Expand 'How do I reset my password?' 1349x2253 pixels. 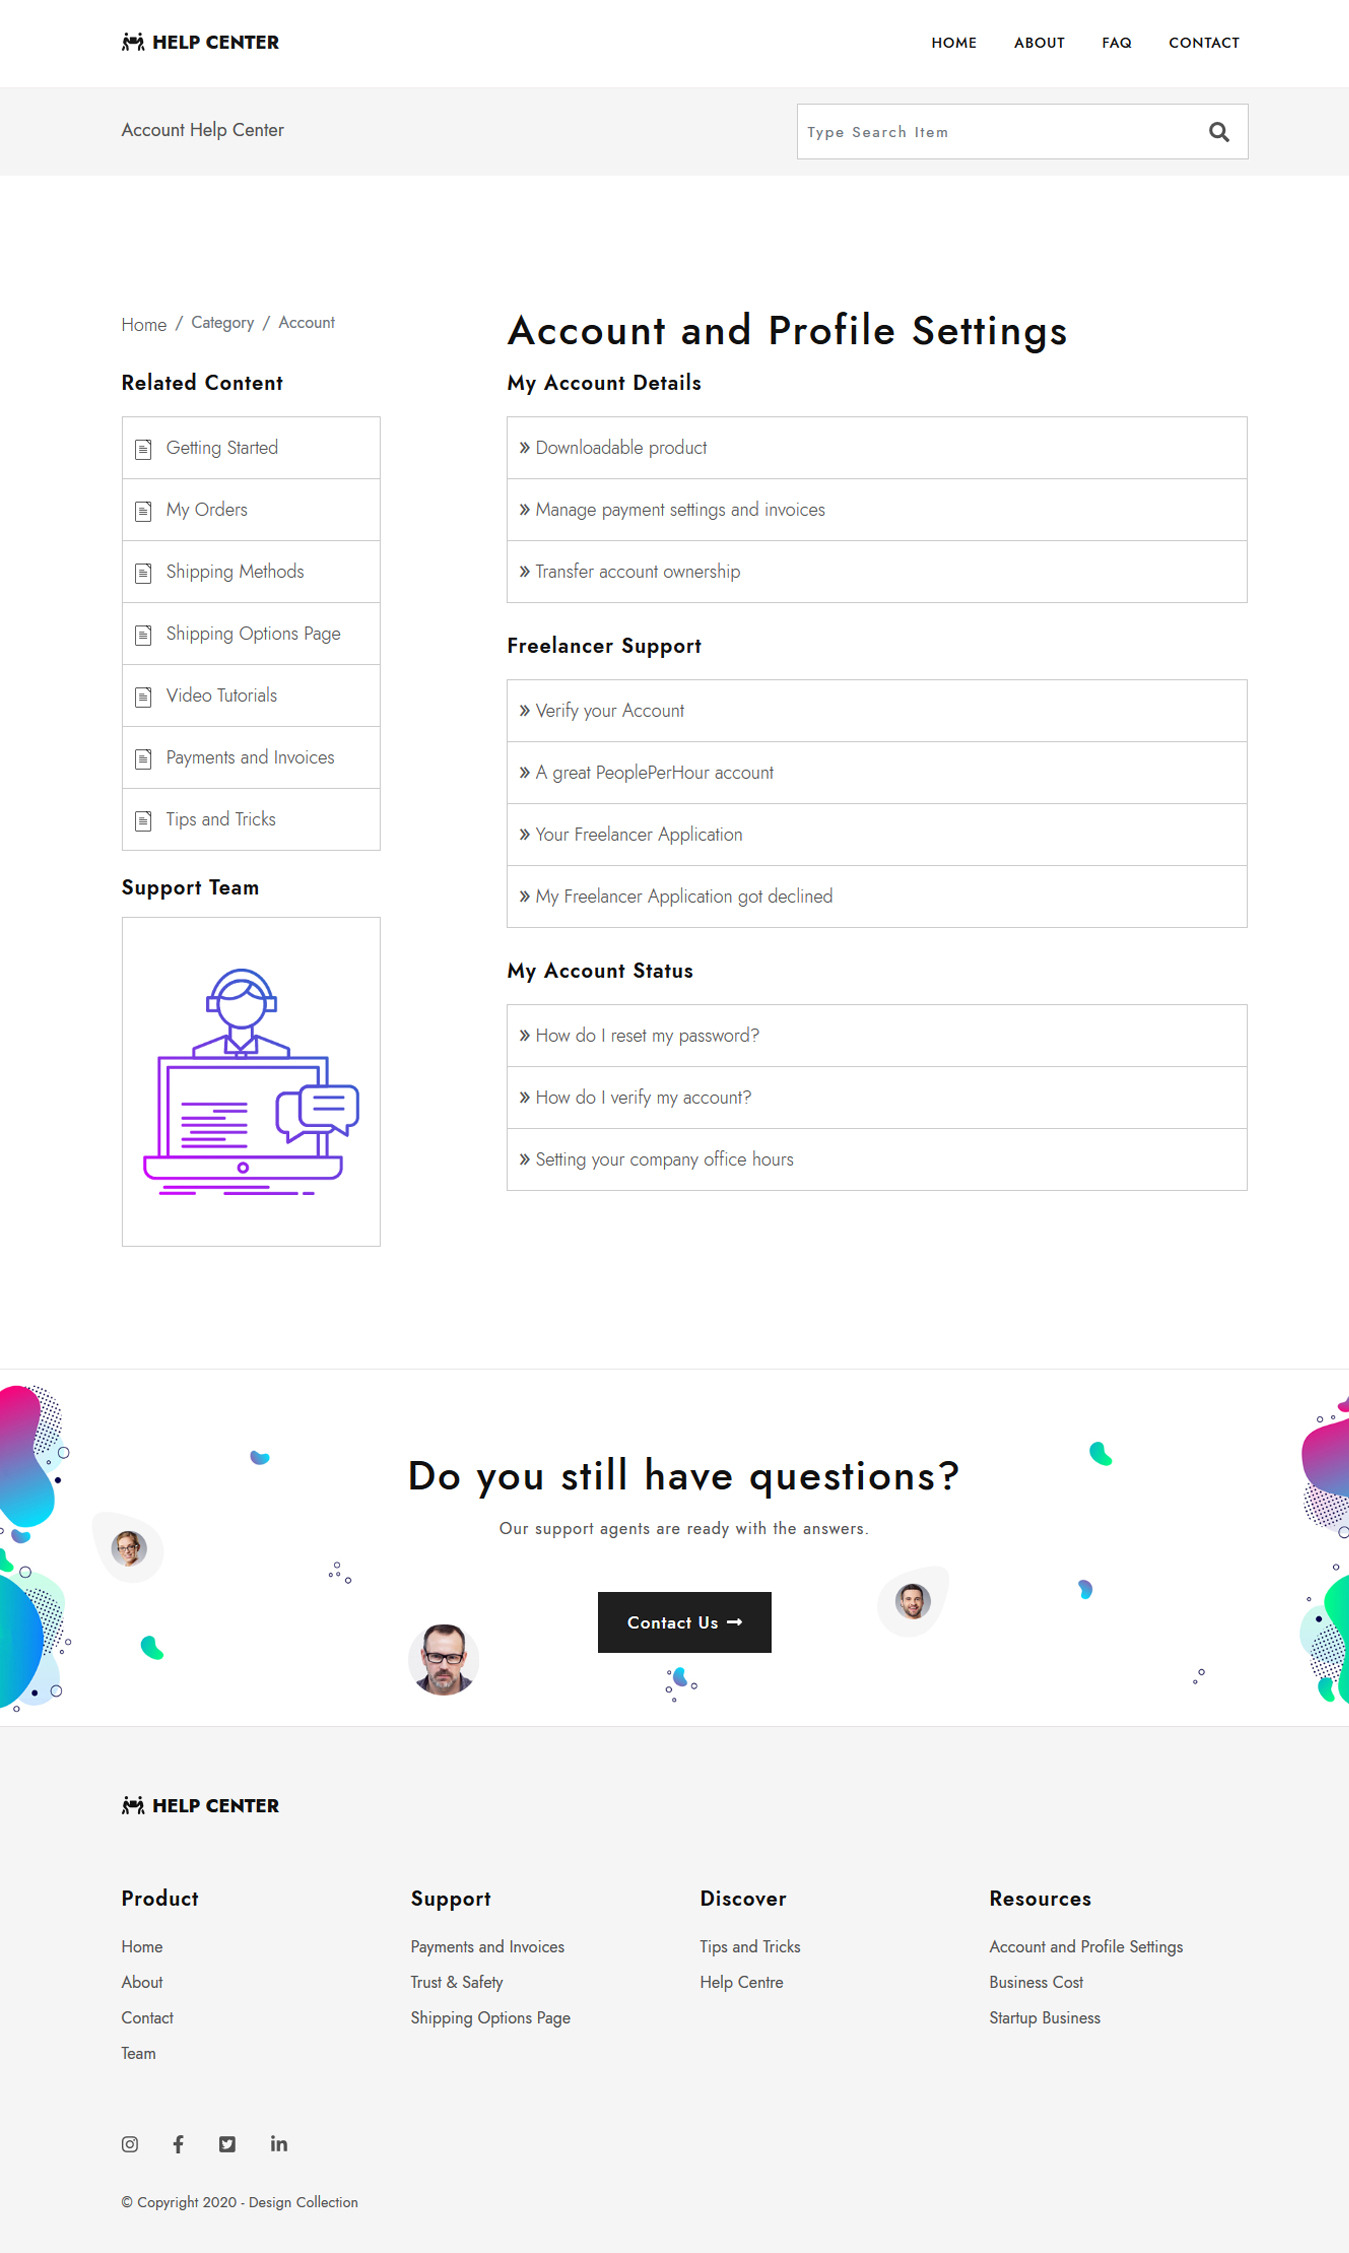click(647, 1036)
